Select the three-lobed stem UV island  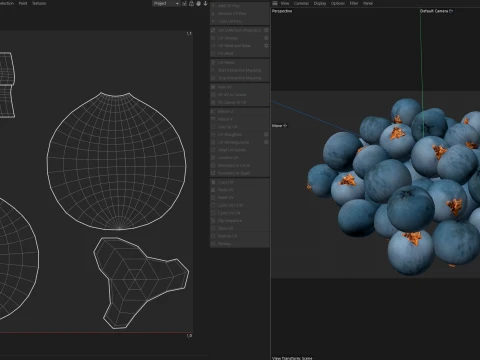pos(141,283)
